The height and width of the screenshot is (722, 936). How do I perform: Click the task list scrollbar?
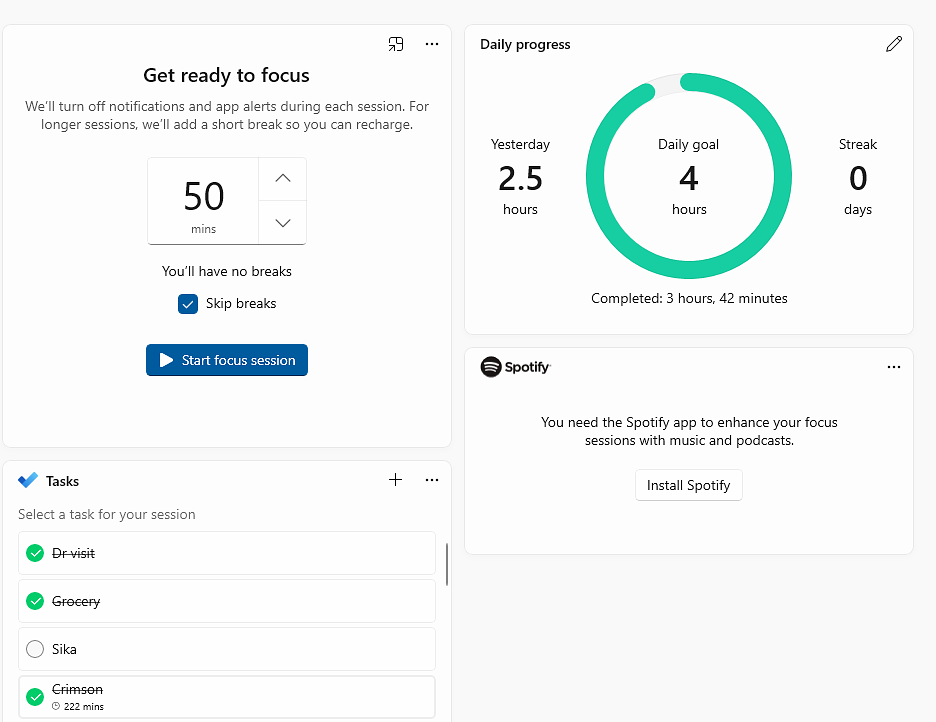446,564
